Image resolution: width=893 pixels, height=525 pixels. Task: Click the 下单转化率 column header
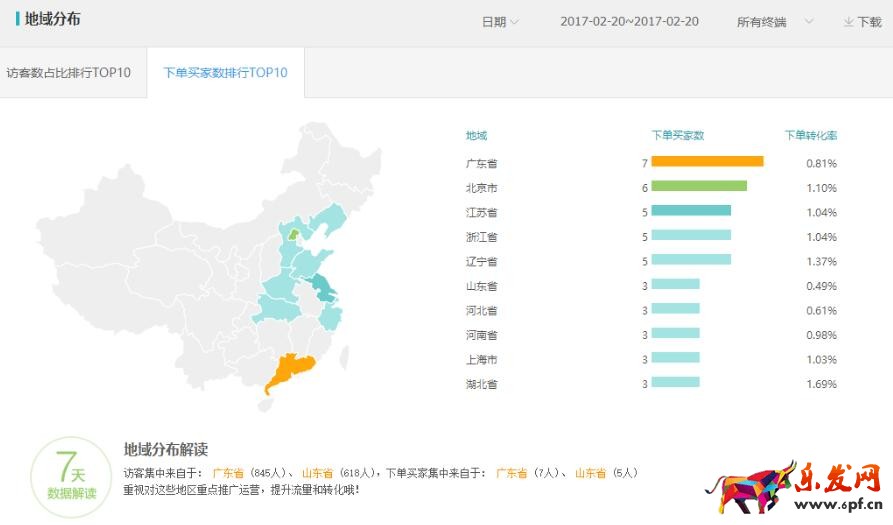click(811, 135)
